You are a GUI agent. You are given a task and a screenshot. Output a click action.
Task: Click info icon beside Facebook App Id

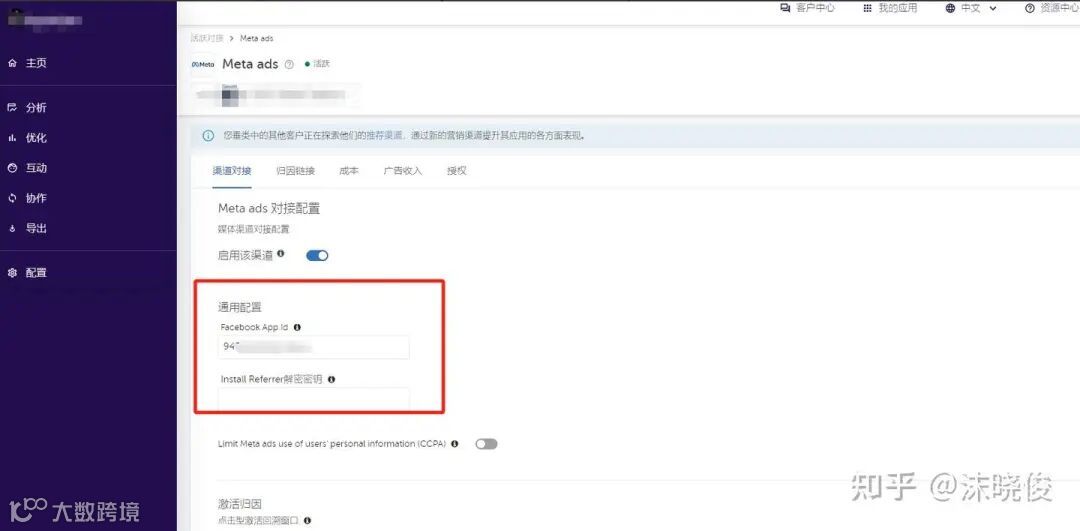pos(297,328)
